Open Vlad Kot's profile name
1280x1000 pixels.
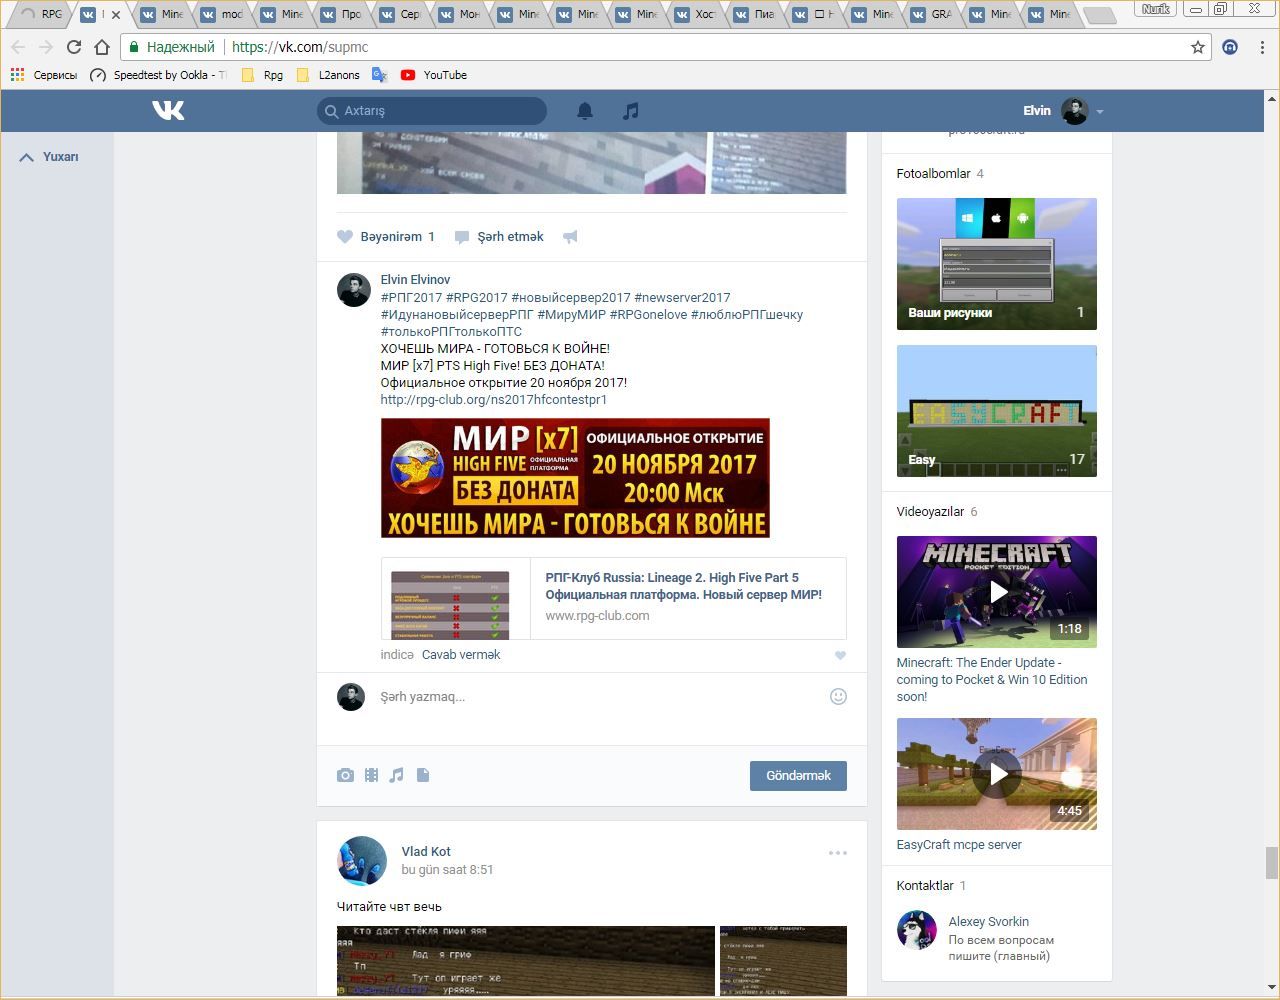[426, 852]
